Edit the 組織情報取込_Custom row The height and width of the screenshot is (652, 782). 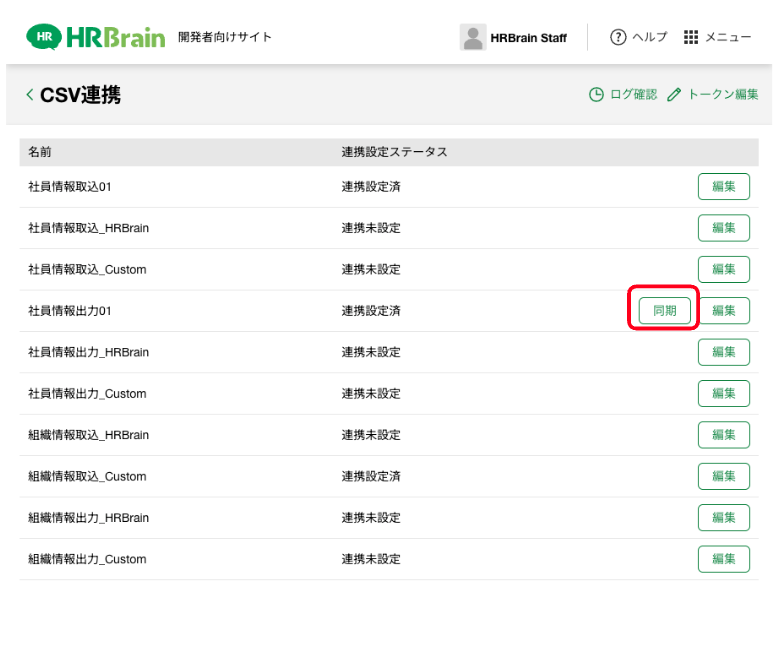click(723, 476)
